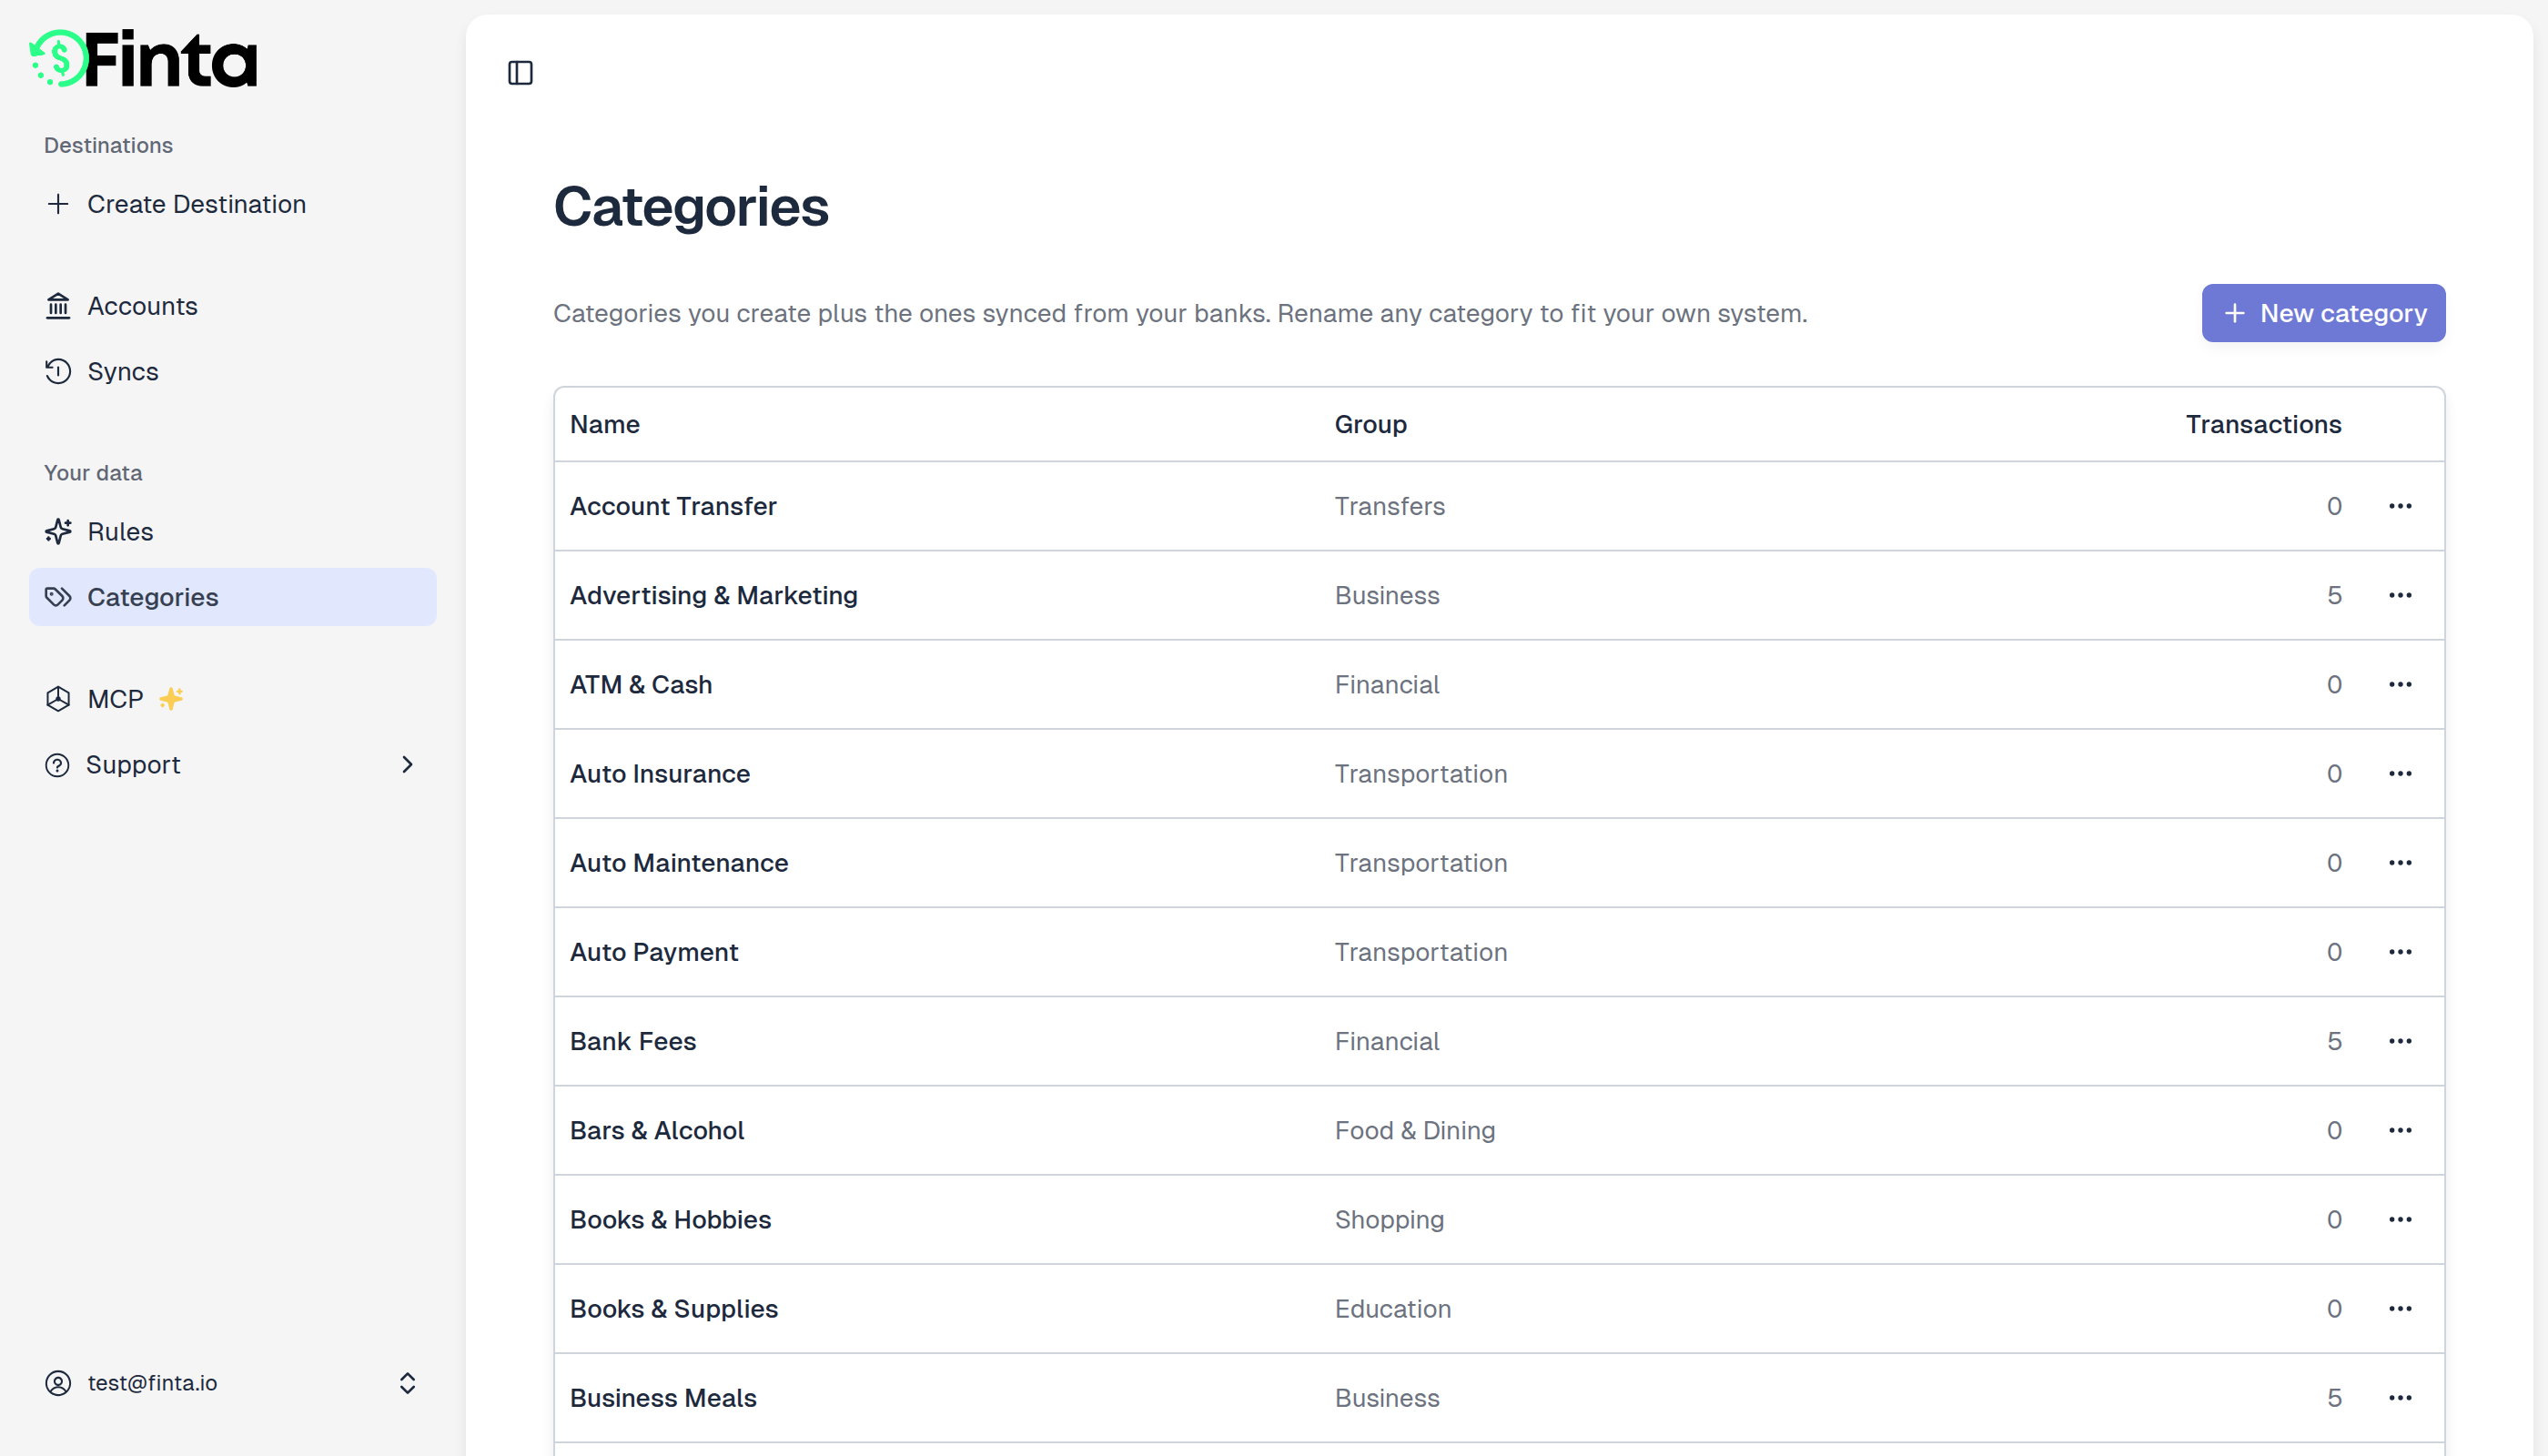This screenshot has width=2548, height=1456.
Task: Open more options for Auto Payment
Action: coord(2400,951)
